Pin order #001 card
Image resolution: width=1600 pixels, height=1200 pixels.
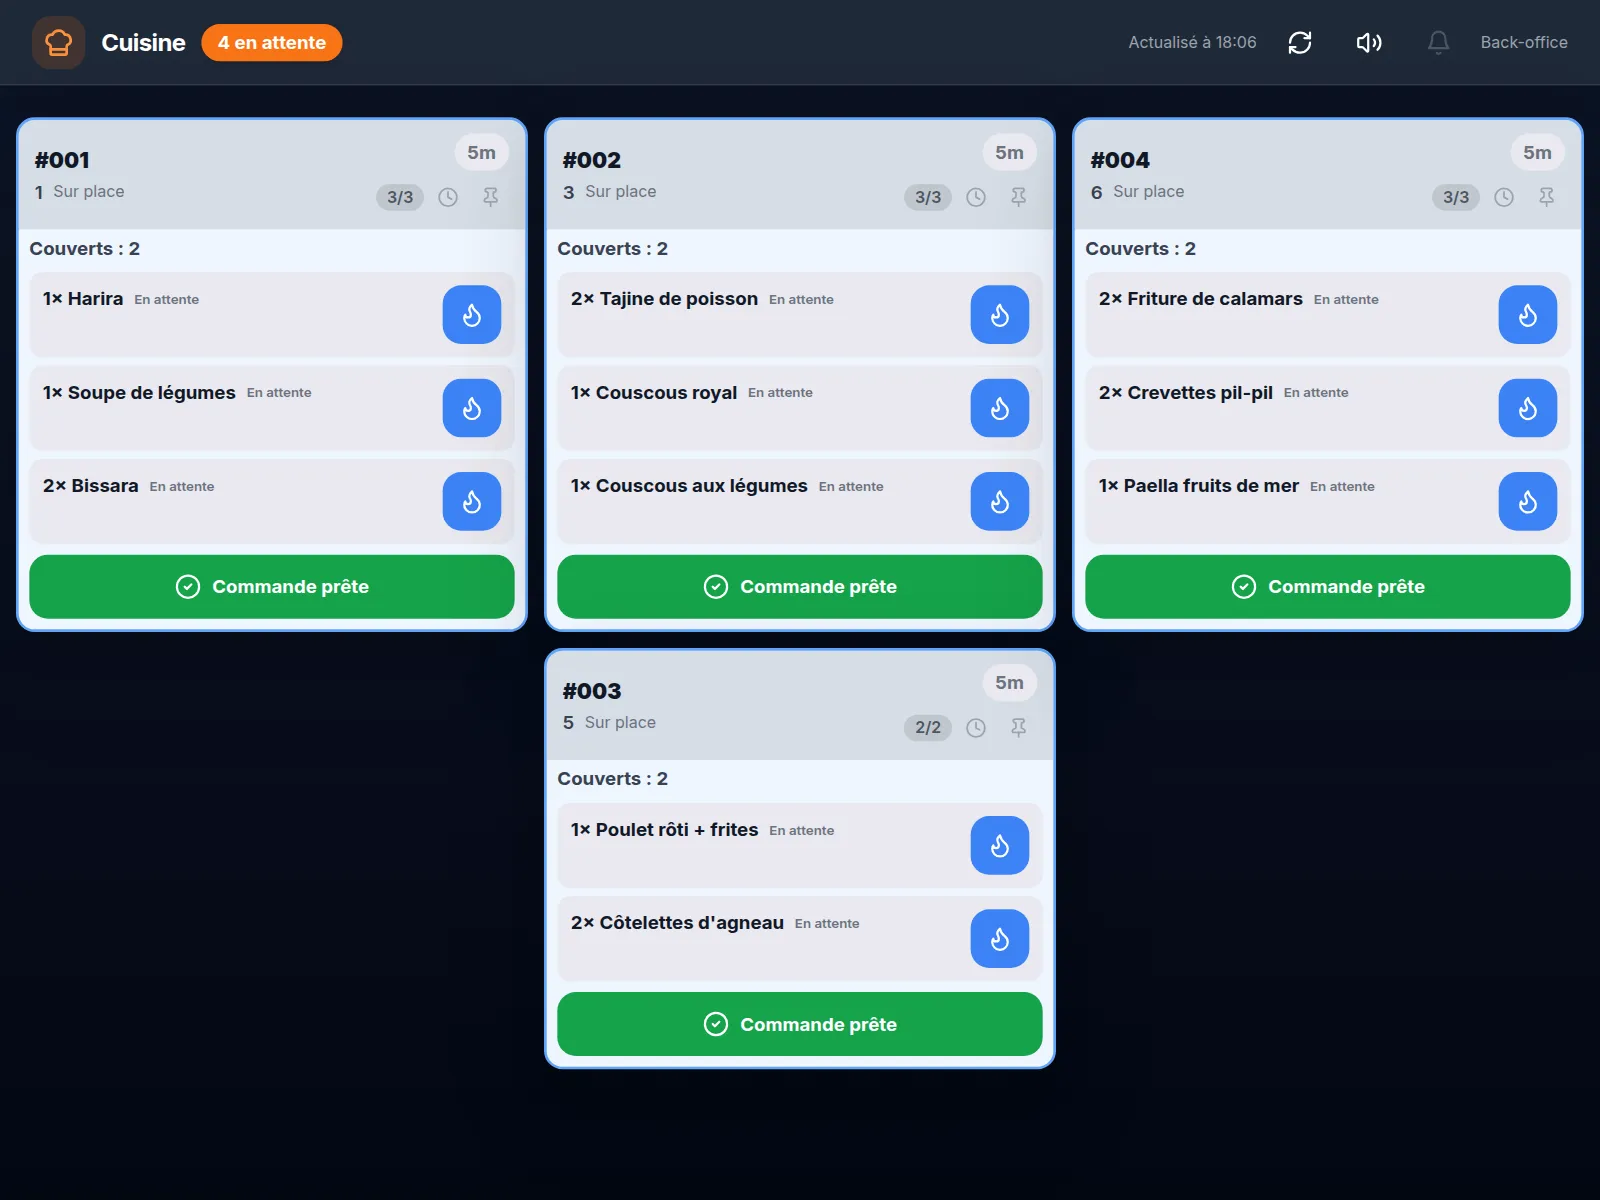[491, 197]
